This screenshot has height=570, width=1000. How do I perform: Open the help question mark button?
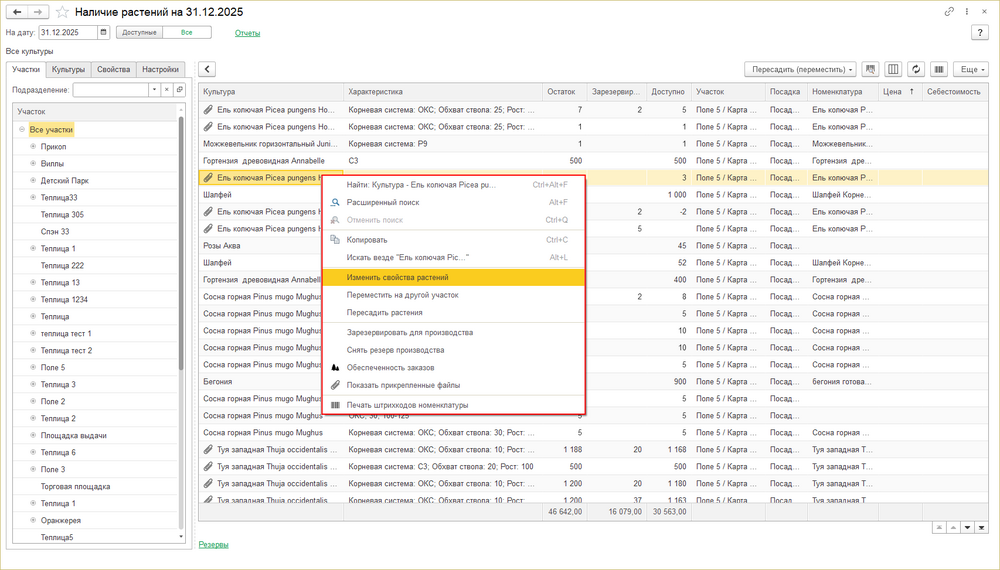point(980,33)
